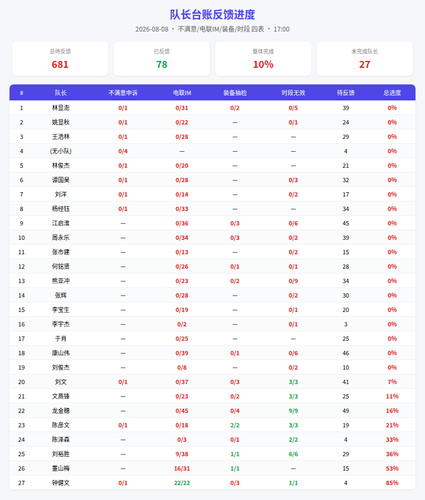Click the 0/8 cell in row 19

182,368
